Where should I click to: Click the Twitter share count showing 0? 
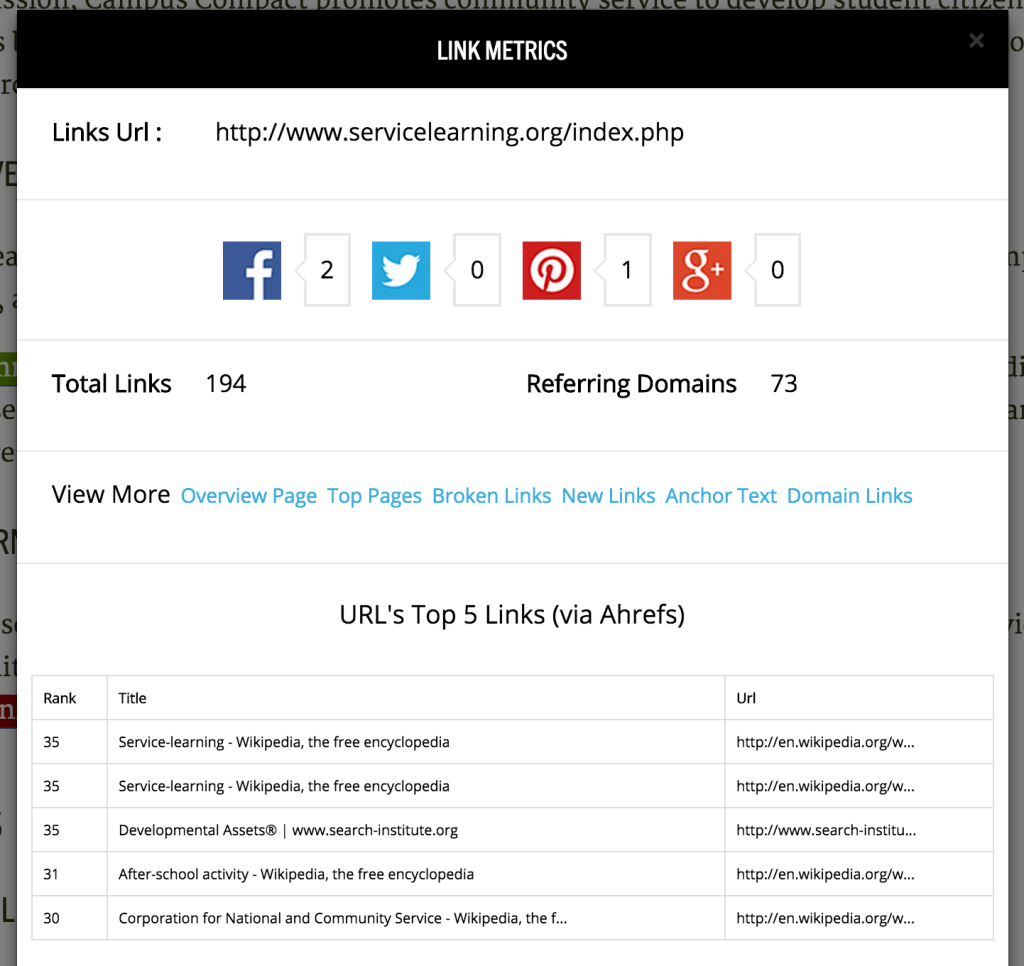coord(477,270)
